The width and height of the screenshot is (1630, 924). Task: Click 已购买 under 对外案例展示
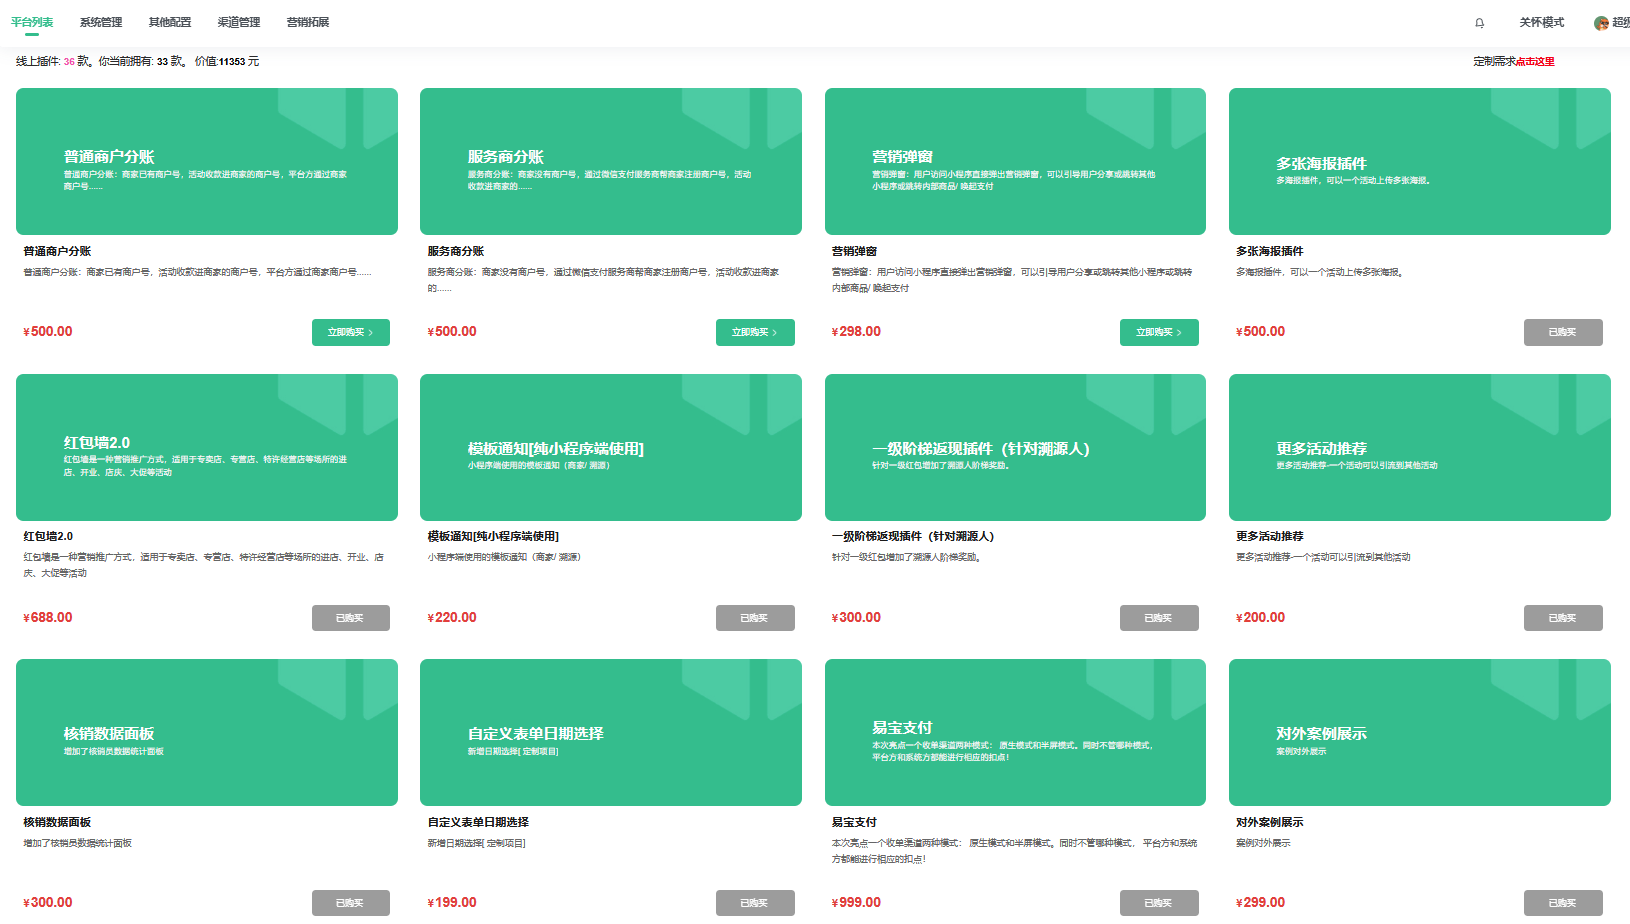click(1562, 903)
